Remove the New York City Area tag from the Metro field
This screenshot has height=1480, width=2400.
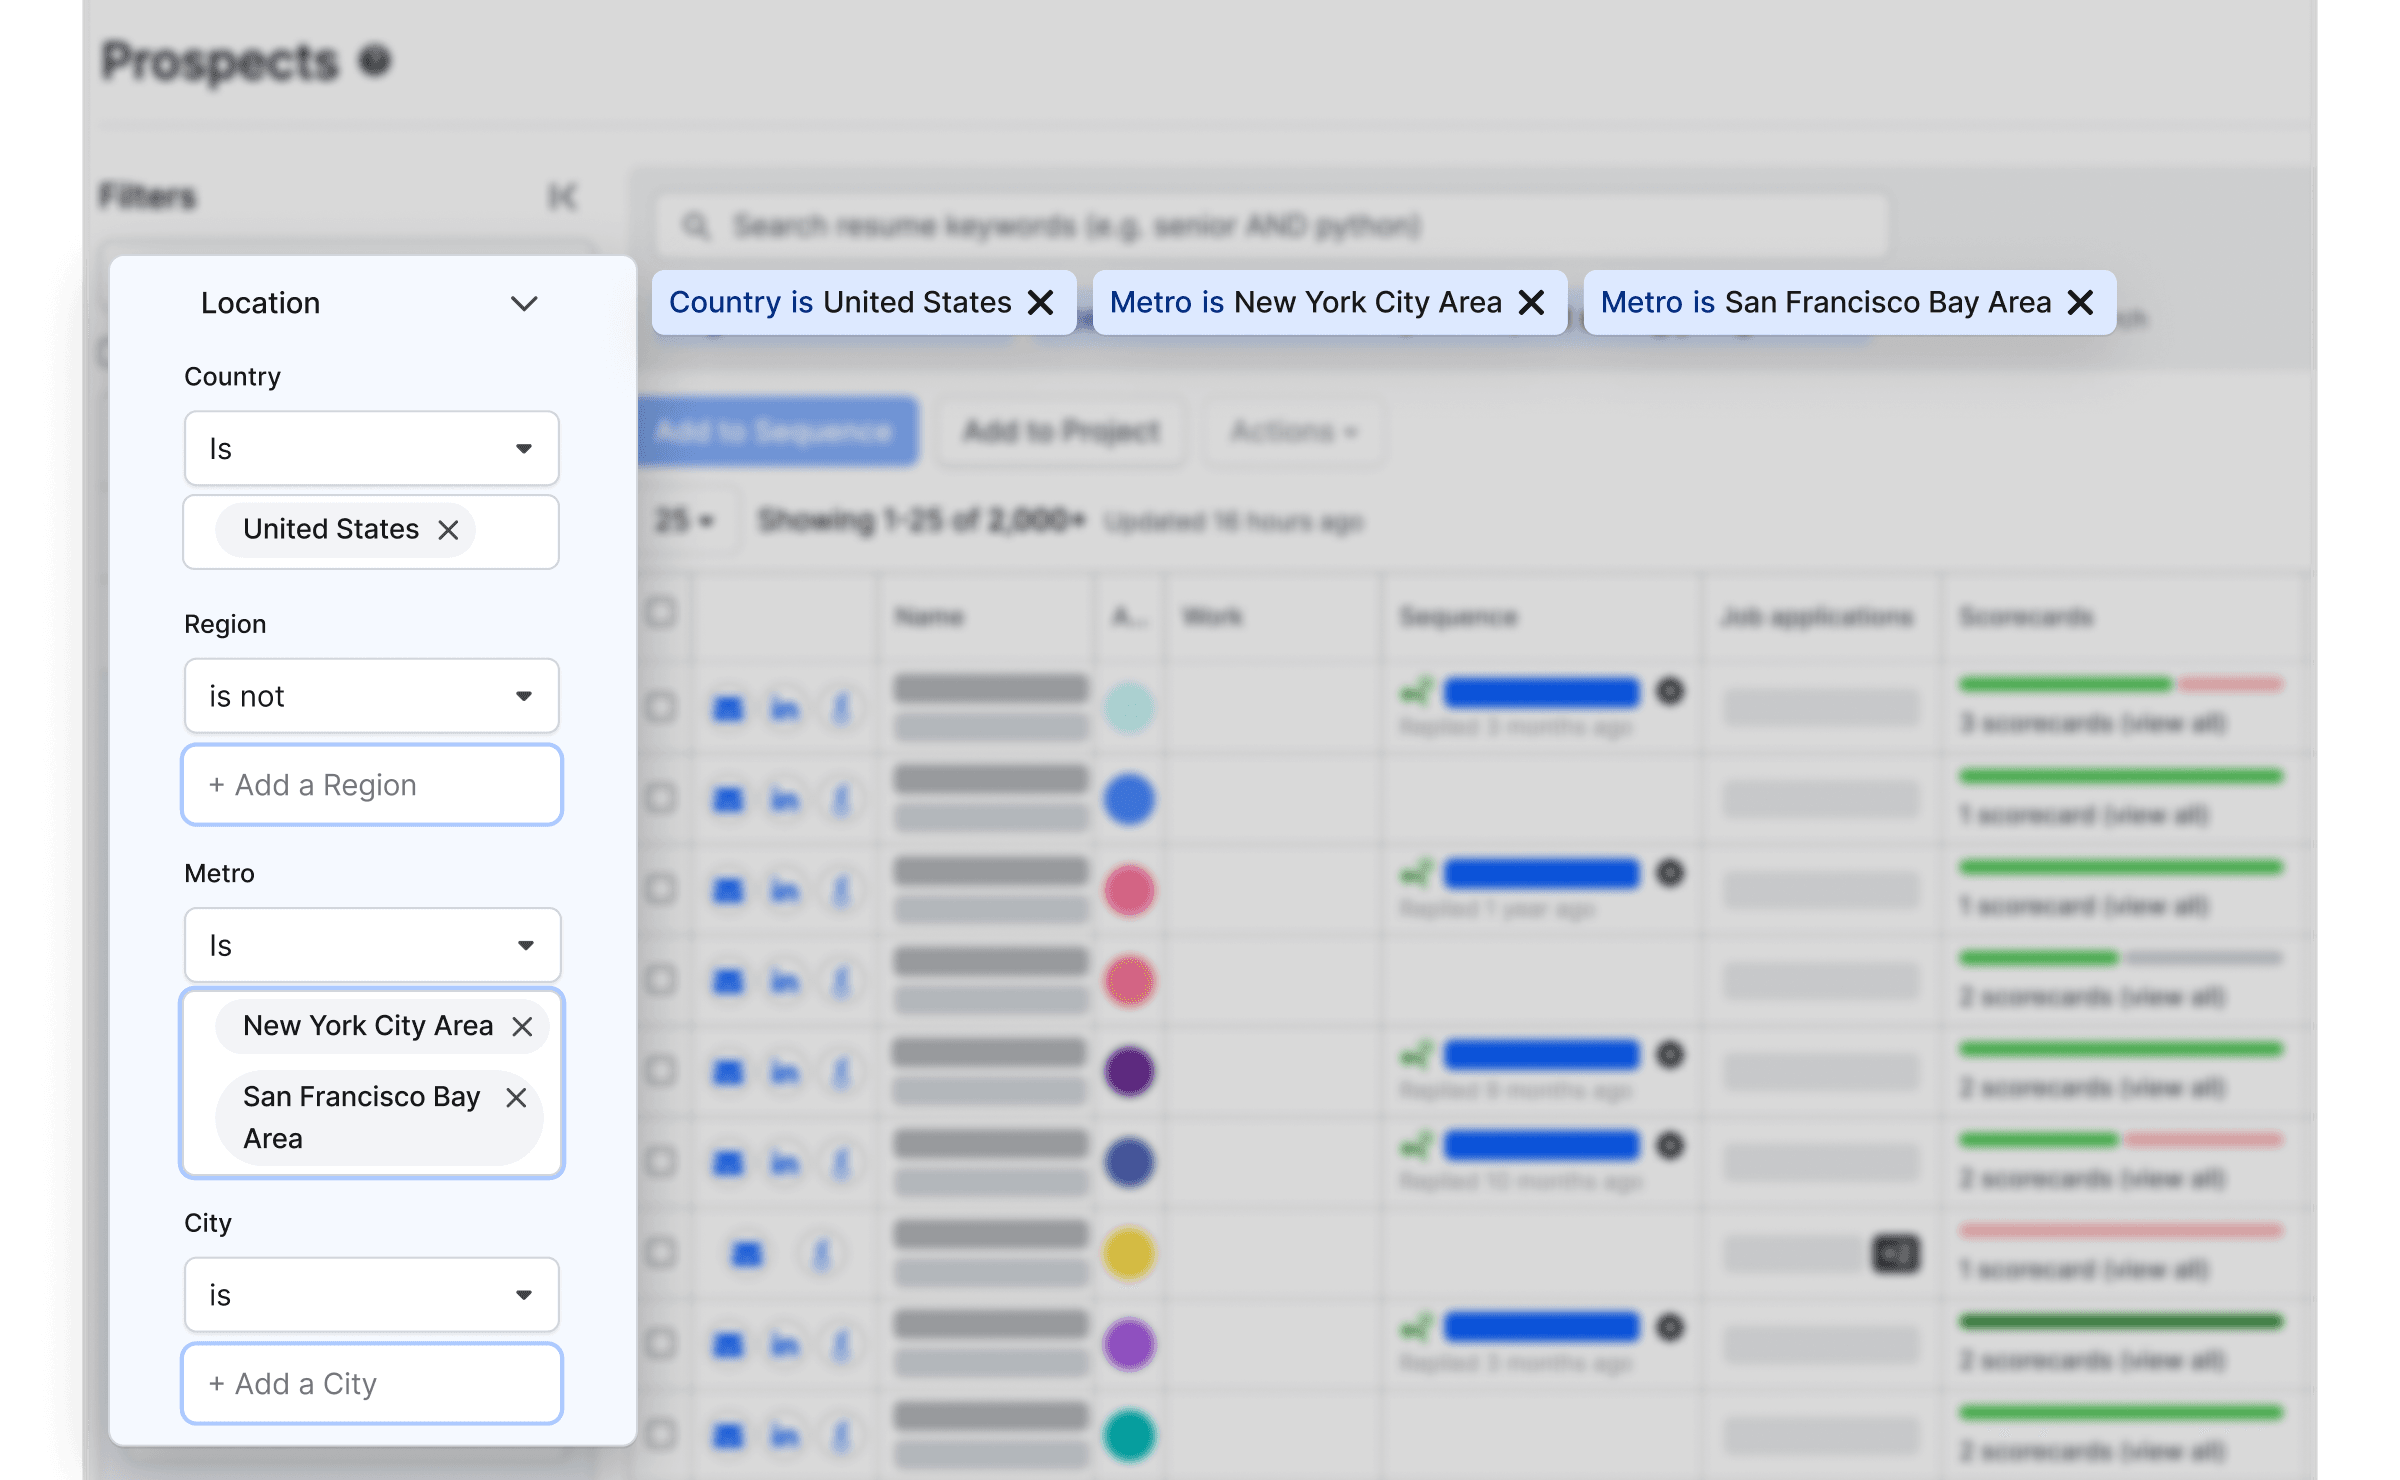(522, 1027)
